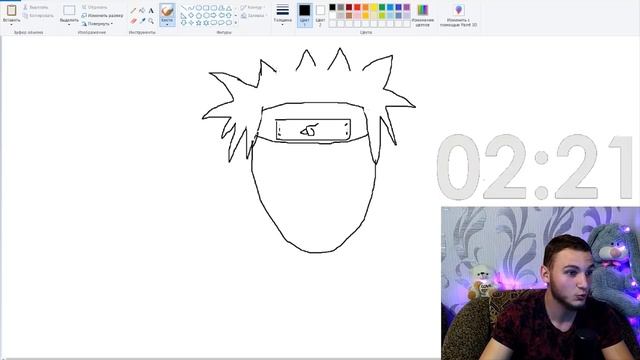Open the Select dropdown arrow
This screenshot has width=640, height=360.
pos(69,24)
